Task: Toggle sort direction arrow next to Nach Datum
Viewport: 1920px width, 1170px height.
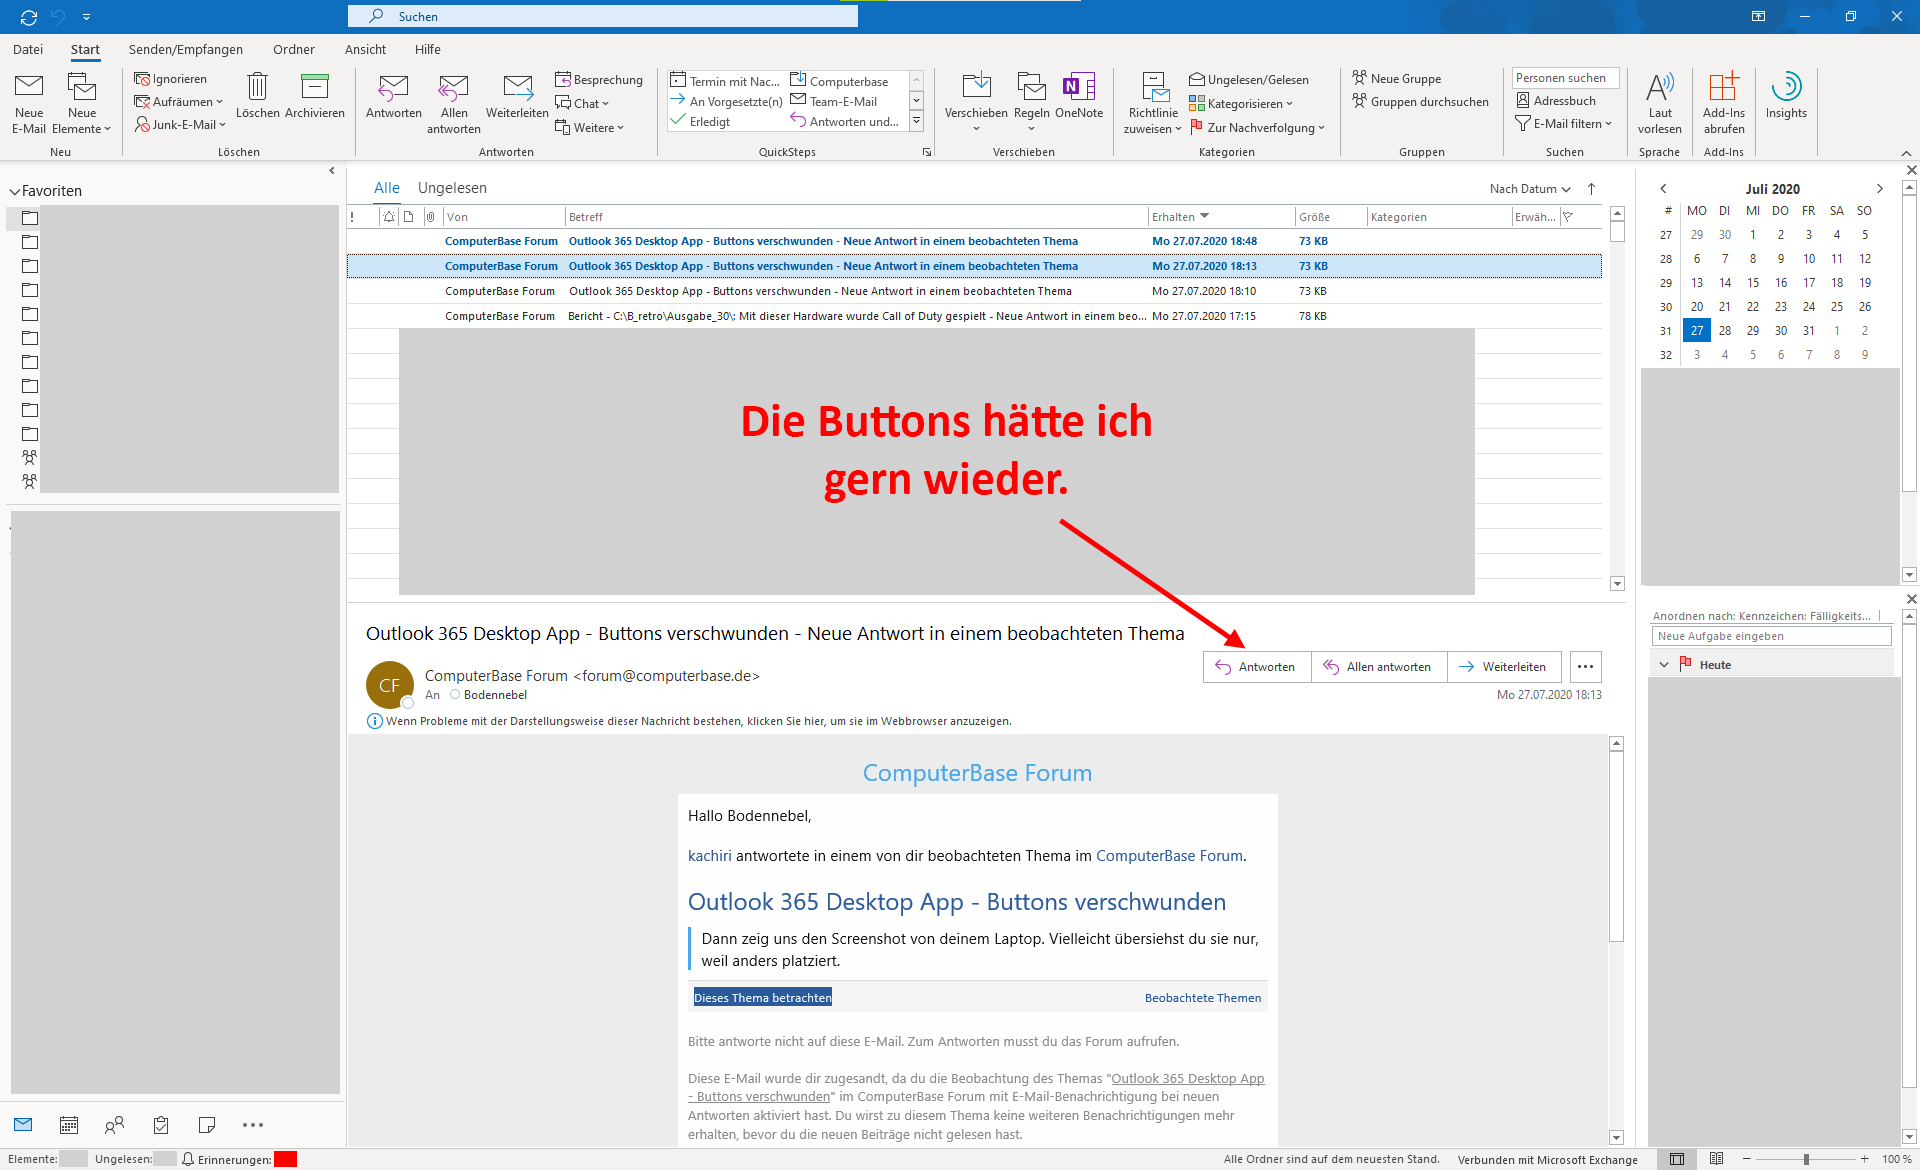Action: coord(1591,189)
